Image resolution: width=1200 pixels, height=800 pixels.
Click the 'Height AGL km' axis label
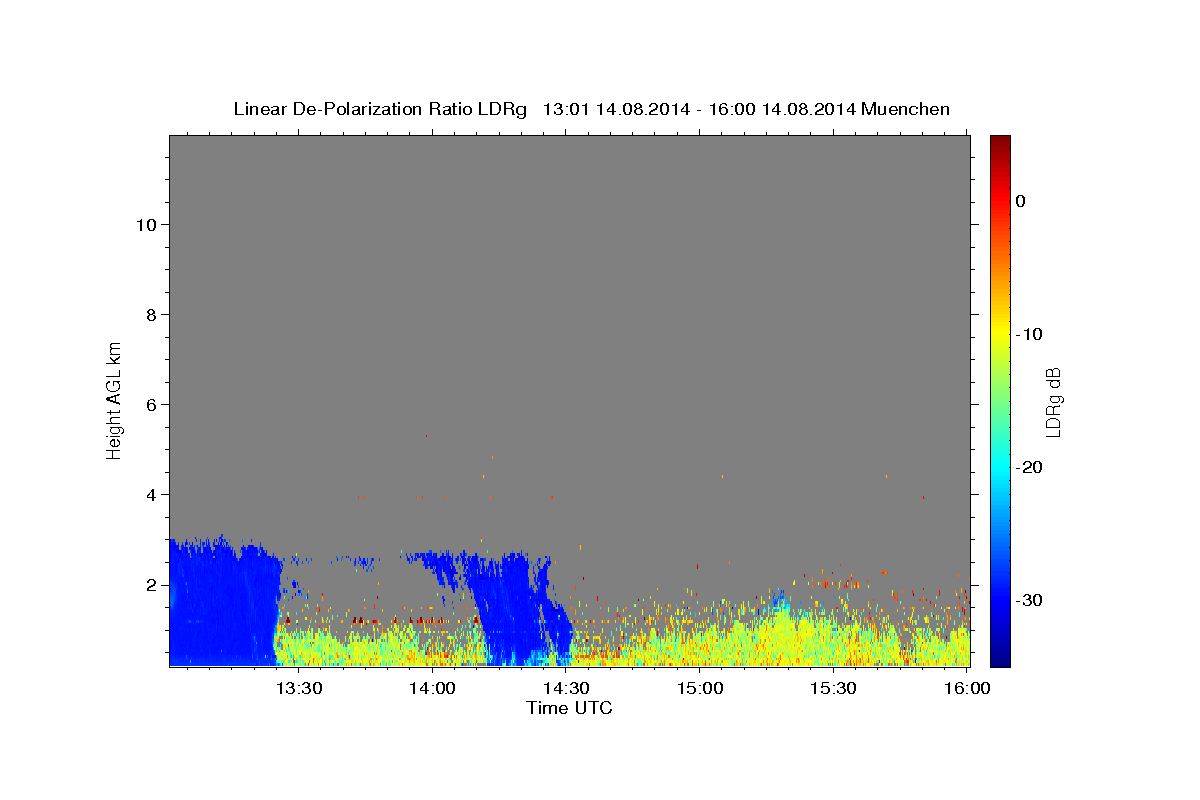(x=115, y=399)
